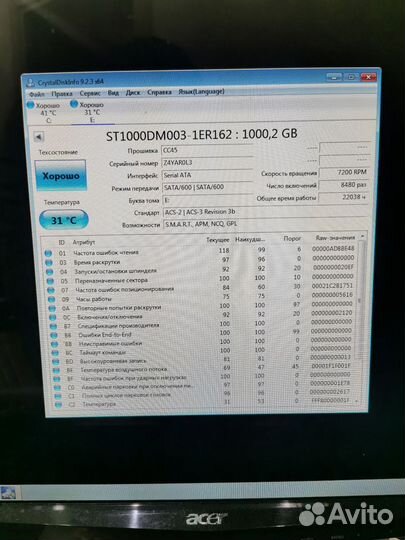Viewport: 405px width, 540px height.
Task: Go to previous disk with left arrow button
Action: point(38,137)
